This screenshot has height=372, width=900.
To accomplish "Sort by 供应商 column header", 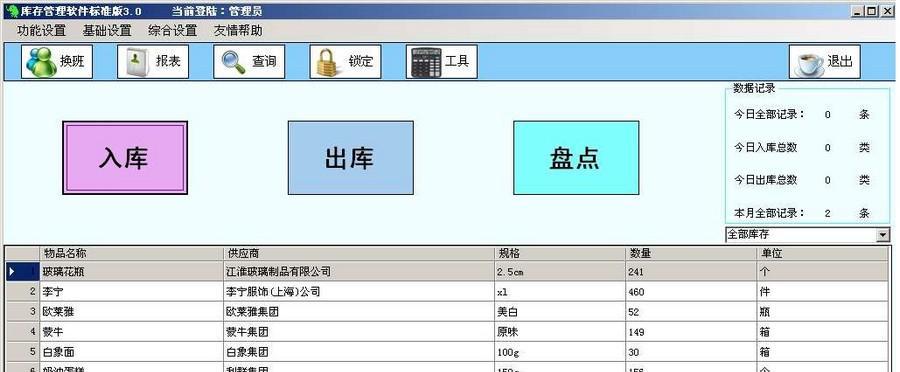I will [x=359, y=253].
